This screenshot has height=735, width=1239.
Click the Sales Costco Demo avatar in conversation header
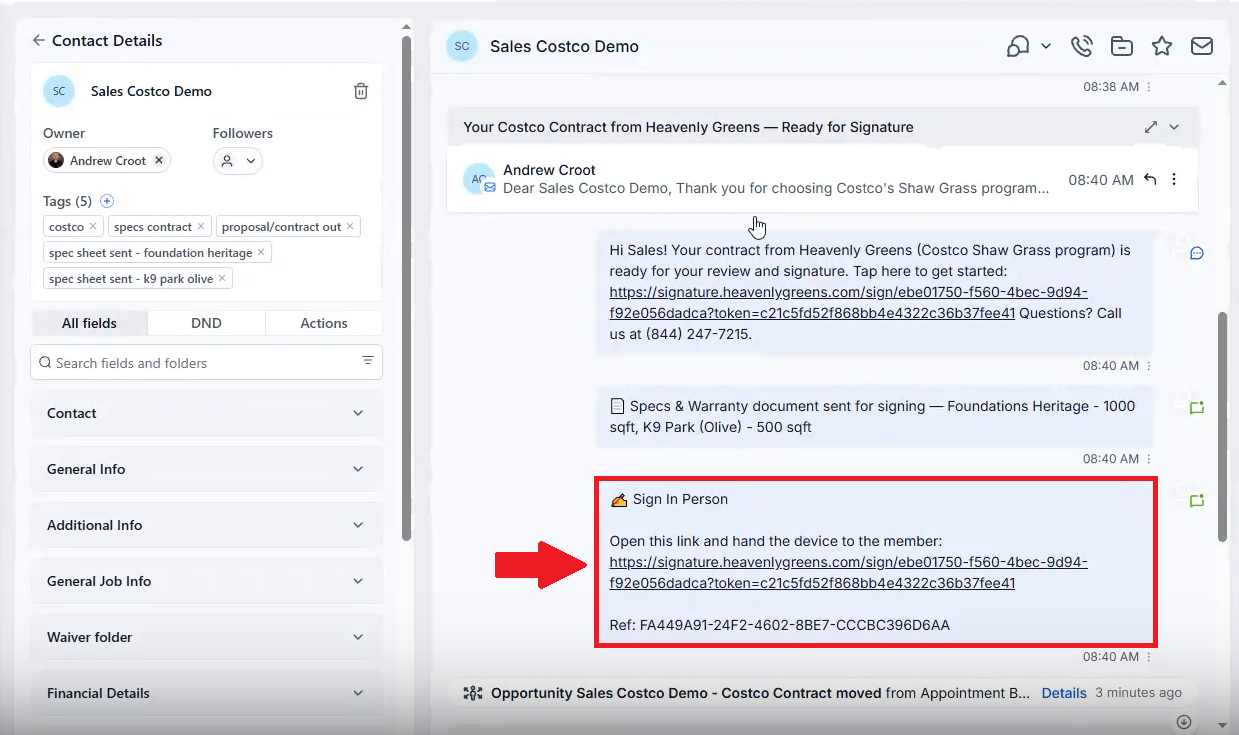[461, 46]
